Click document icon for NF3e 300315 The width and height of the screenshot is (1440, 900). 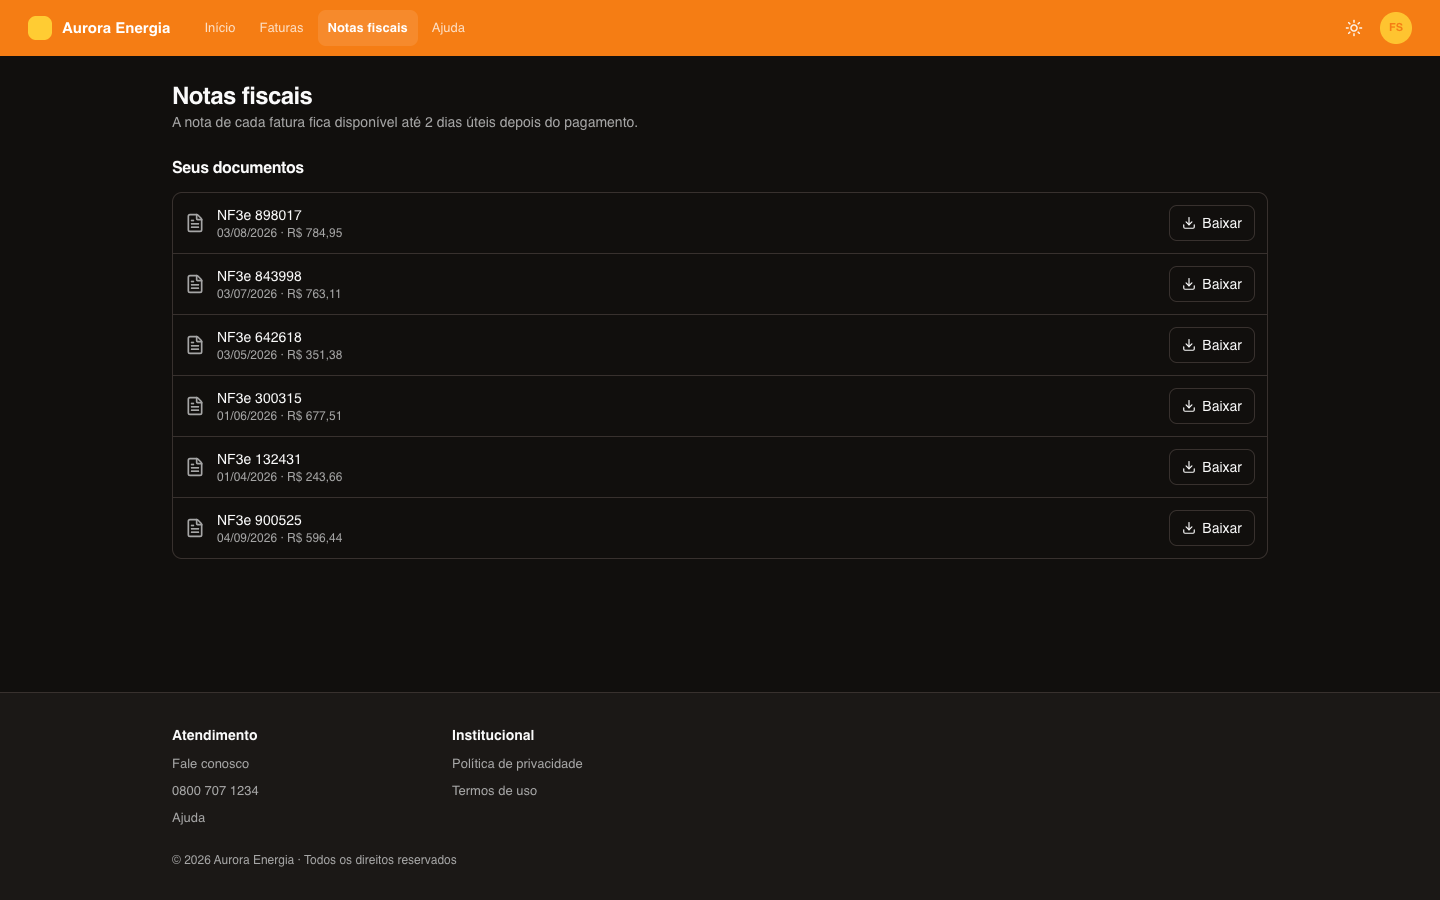click(x=195, y=406)
